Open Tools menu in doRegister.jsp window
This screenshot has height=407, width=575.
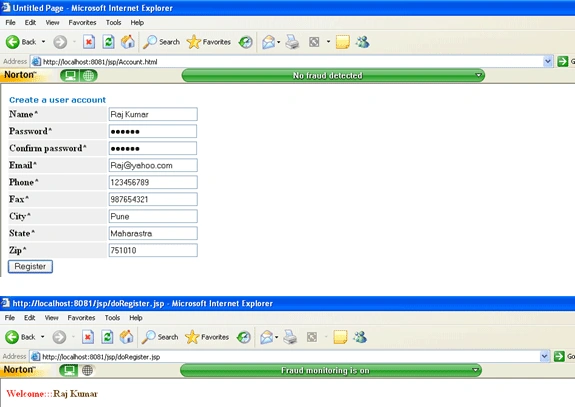(112, 318)
